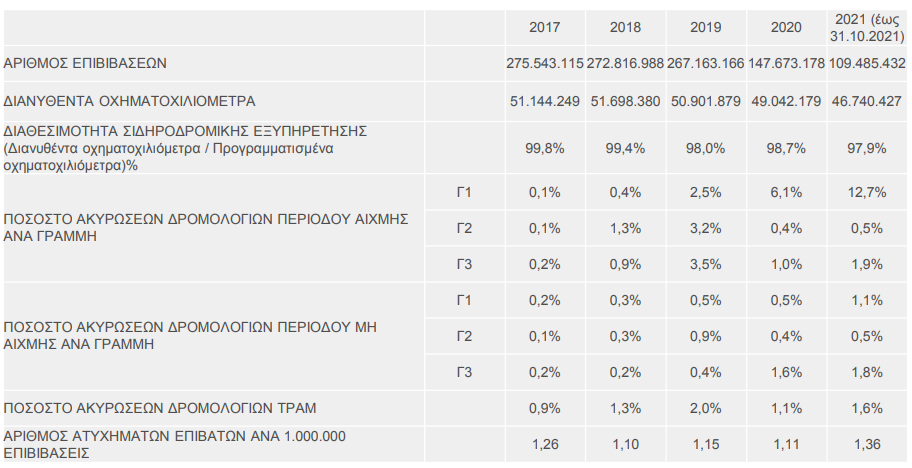
Task: Click the 109.485.432 passengers cell
Action: 867,63
